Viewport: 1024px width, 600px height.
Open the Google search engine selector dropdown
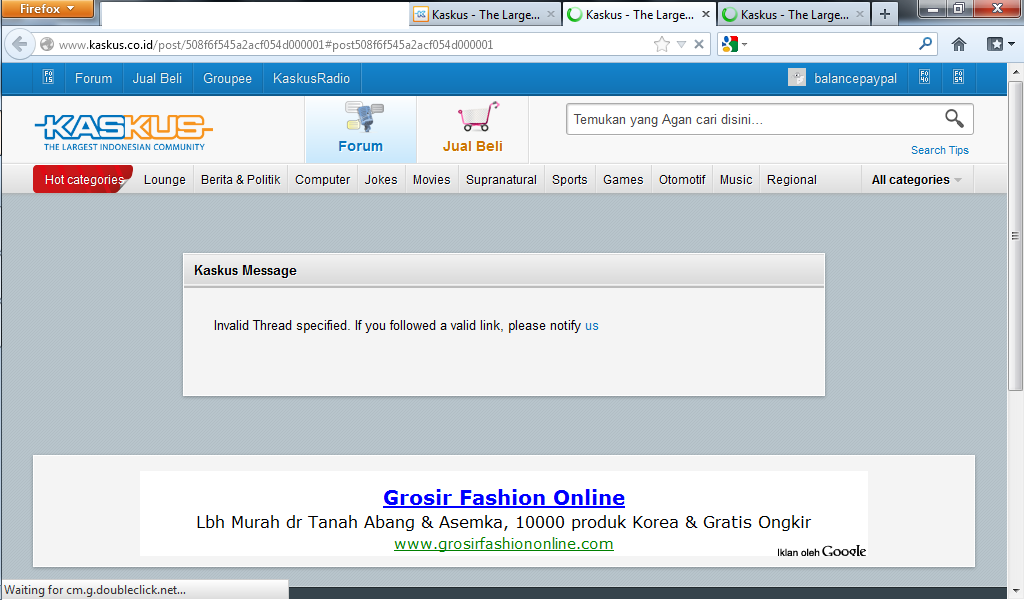point(733,44)
